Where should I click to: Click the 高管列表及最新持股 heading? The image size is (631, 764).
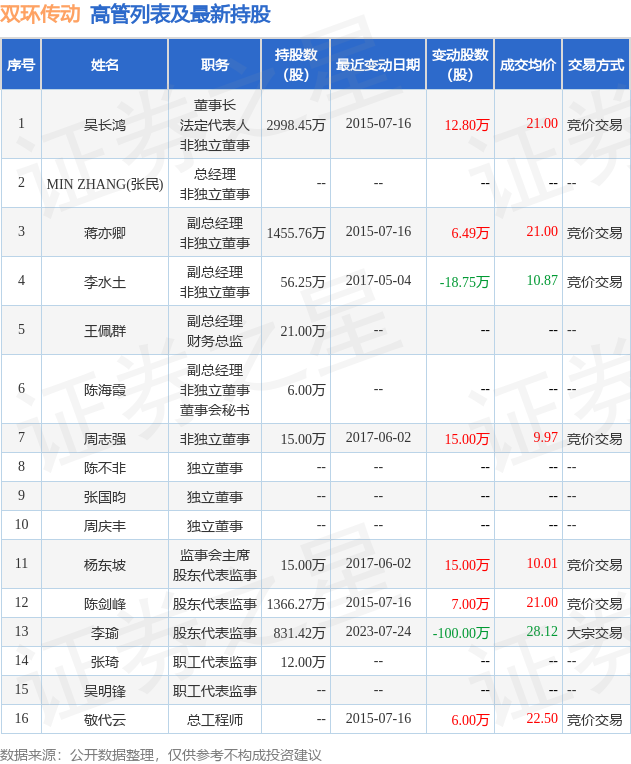point(180,14)
